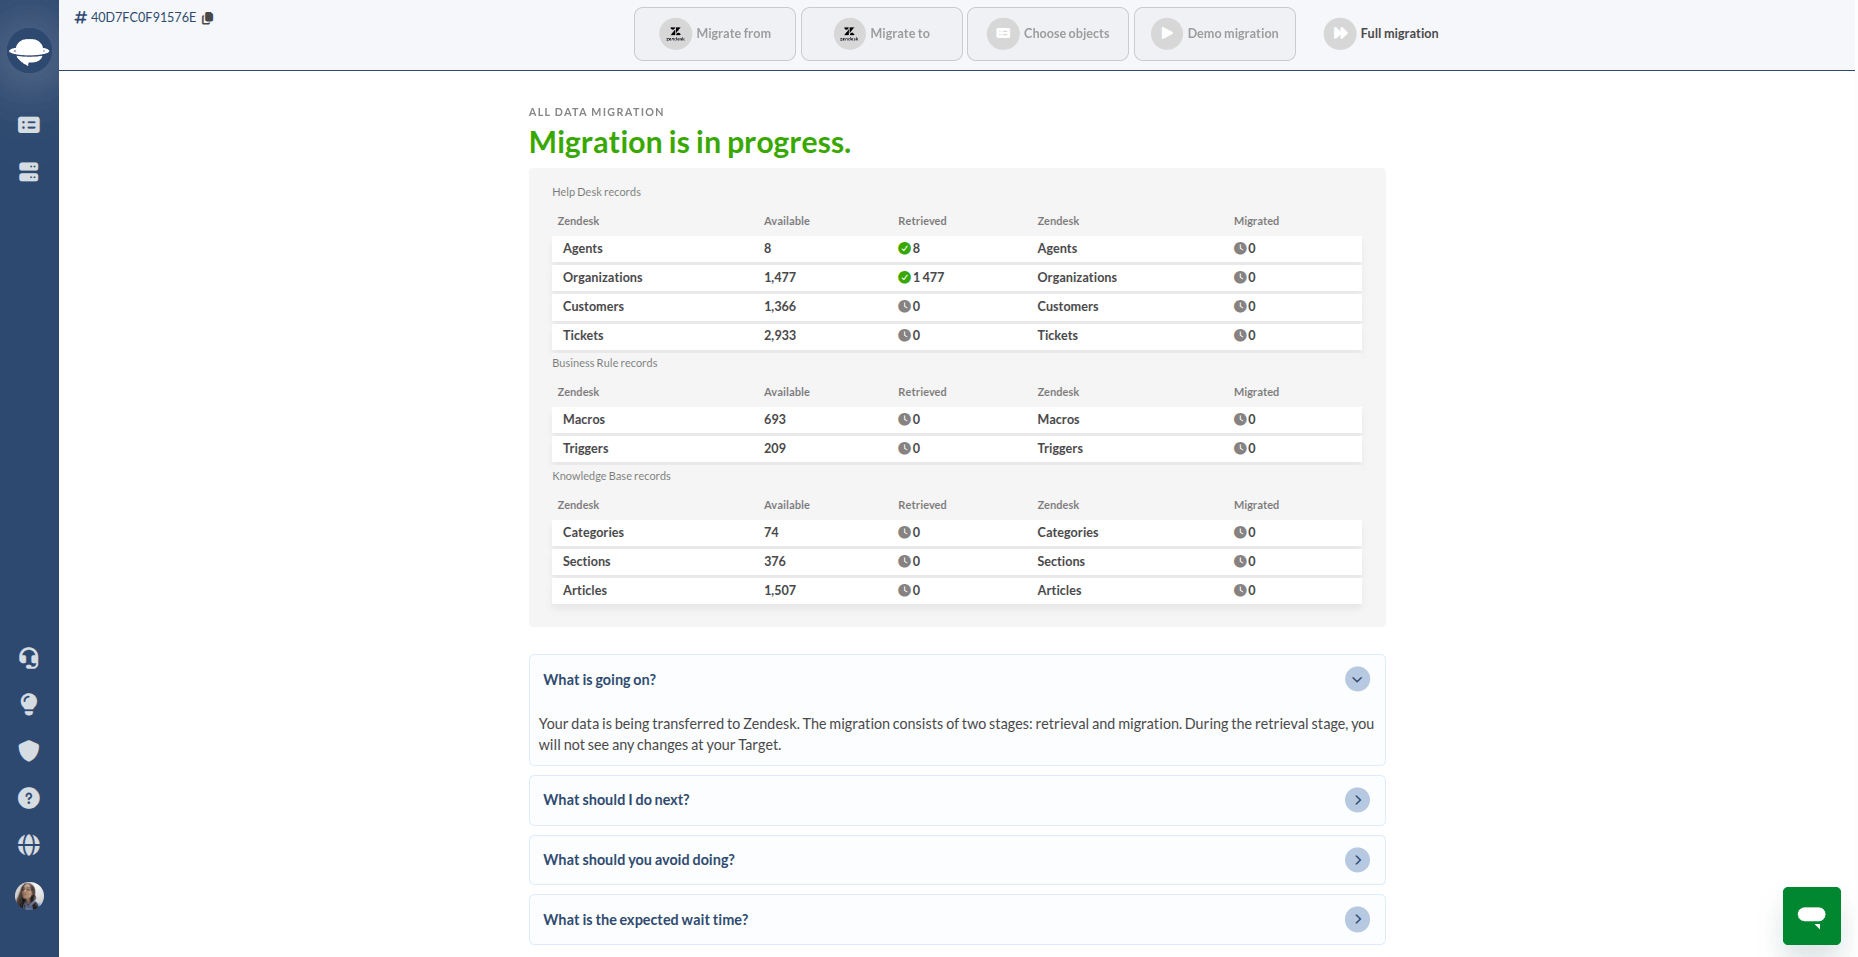Screen dimensions: 1858x957
Task: Click the Customers available count 1,366
Action: pos(780,306)
